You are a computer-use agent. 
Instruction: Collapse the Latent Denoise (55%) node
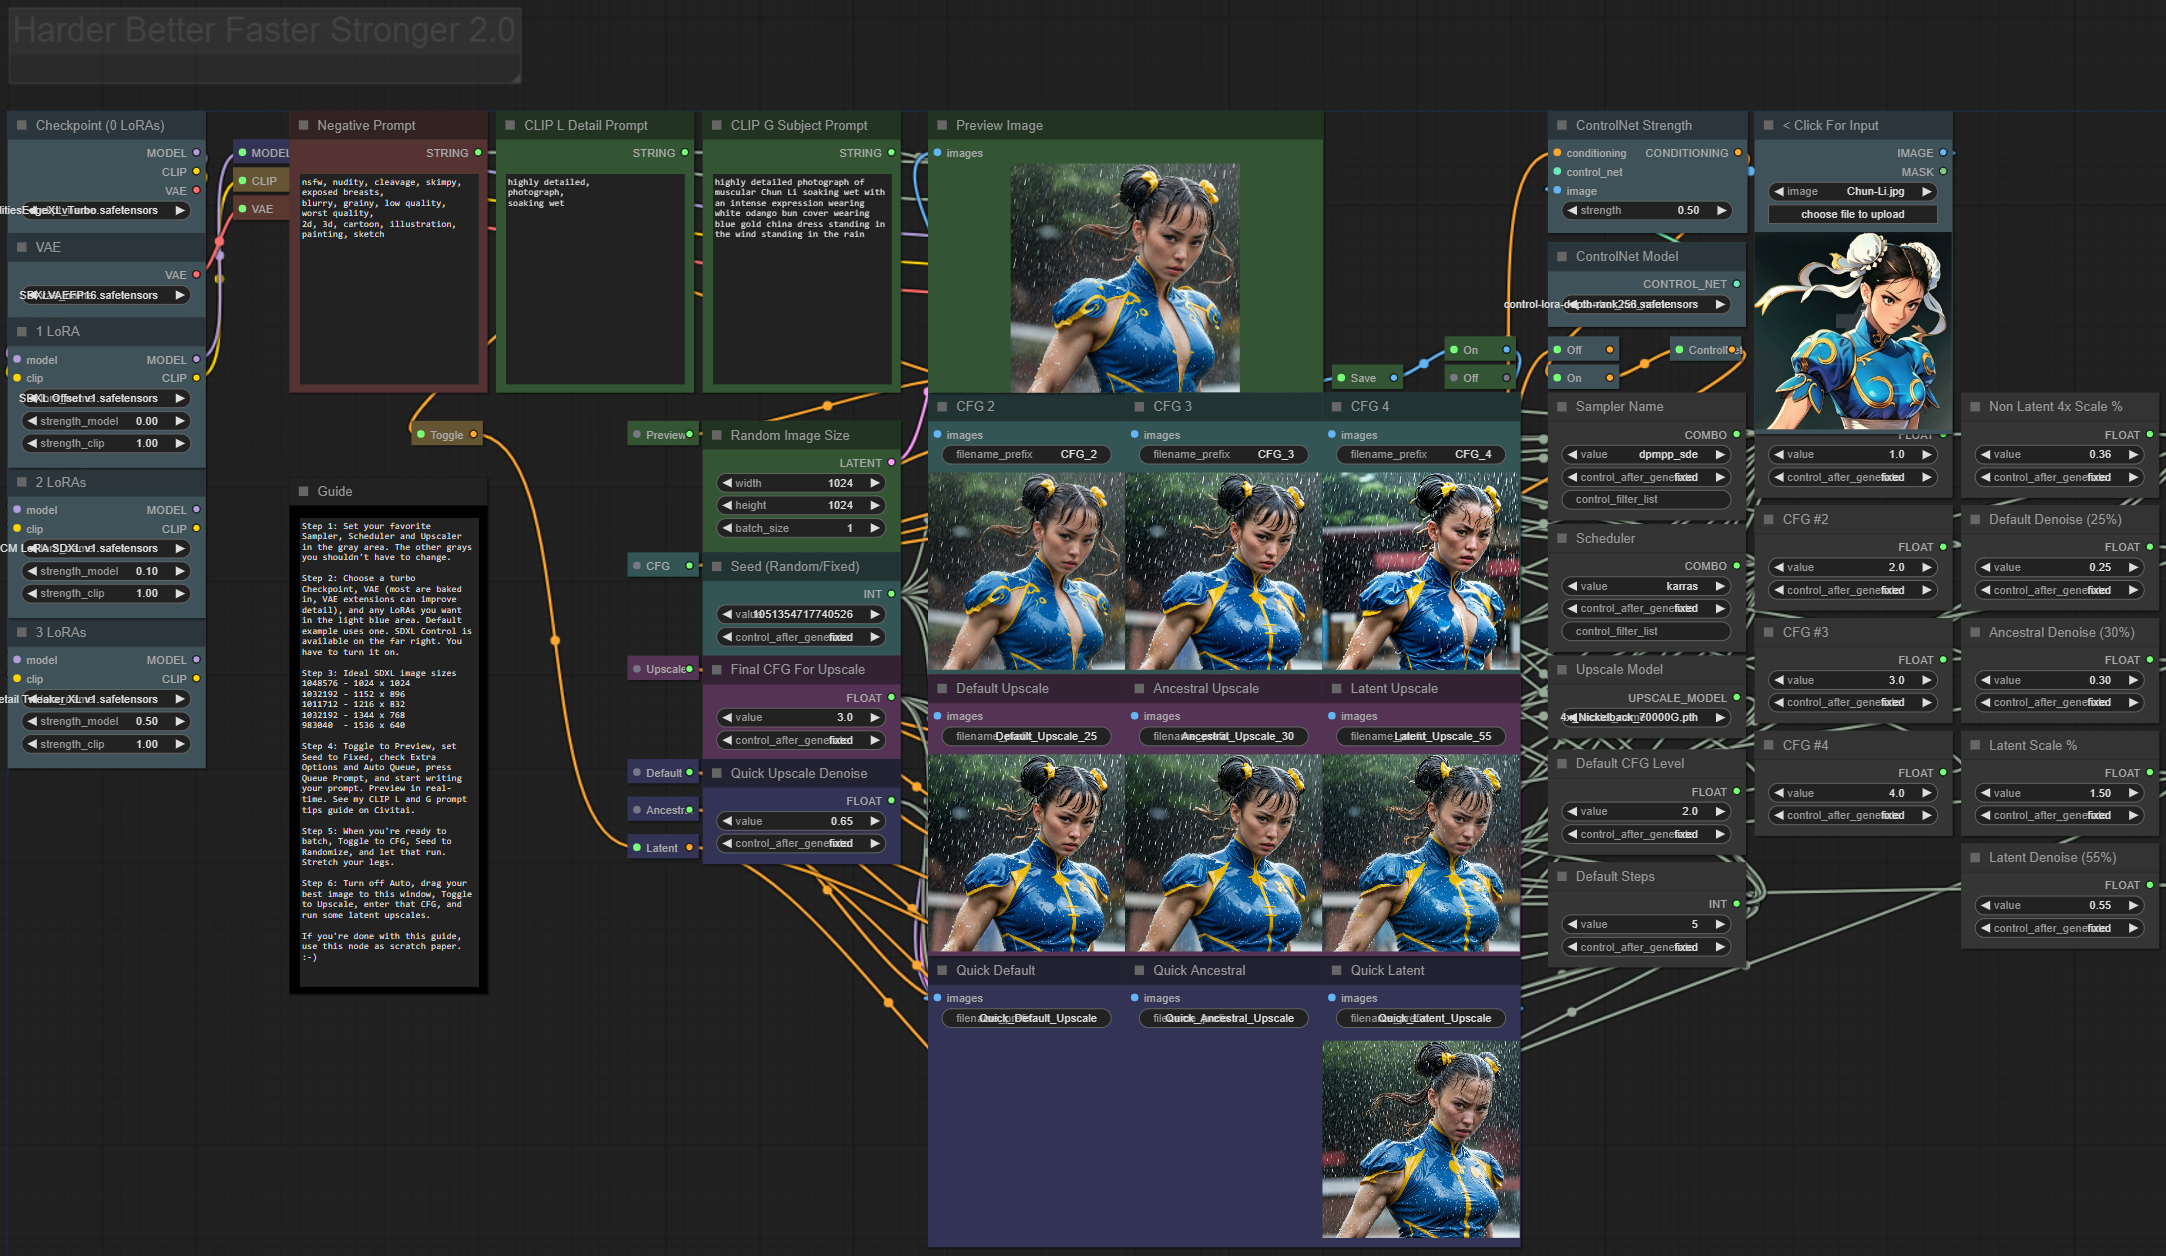1975,858
